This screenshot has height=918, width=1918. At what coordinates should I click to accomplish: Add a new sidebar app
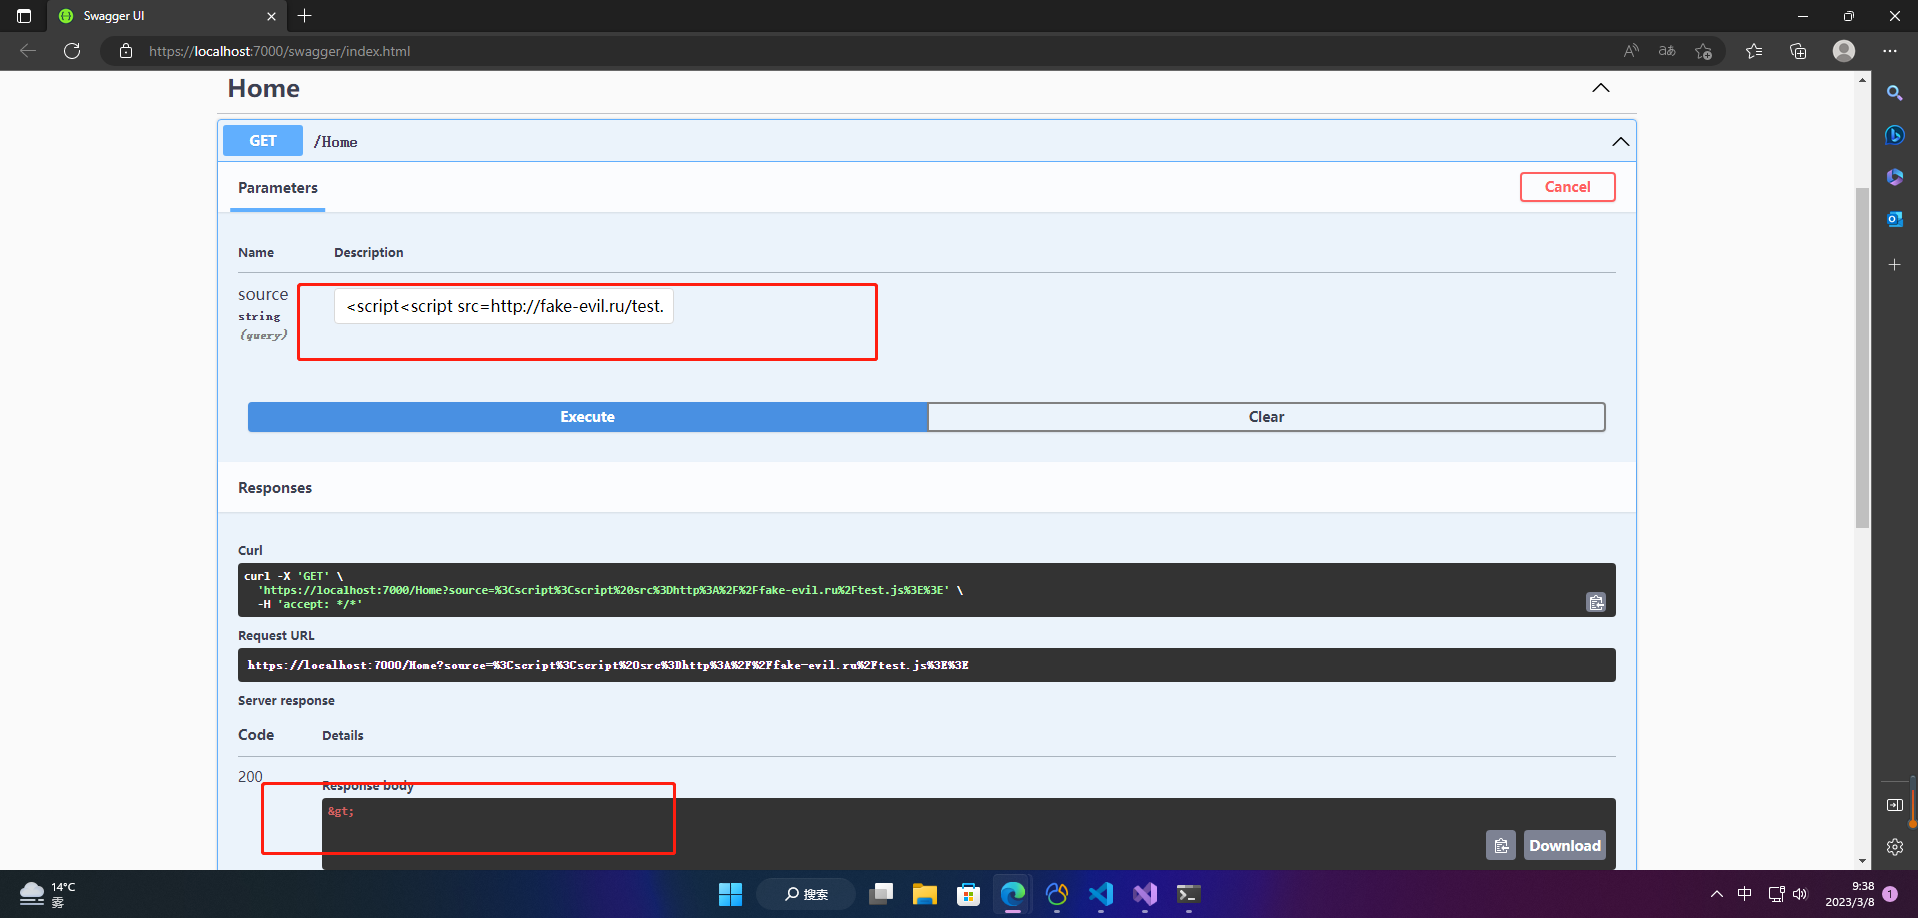point(1895,265)
